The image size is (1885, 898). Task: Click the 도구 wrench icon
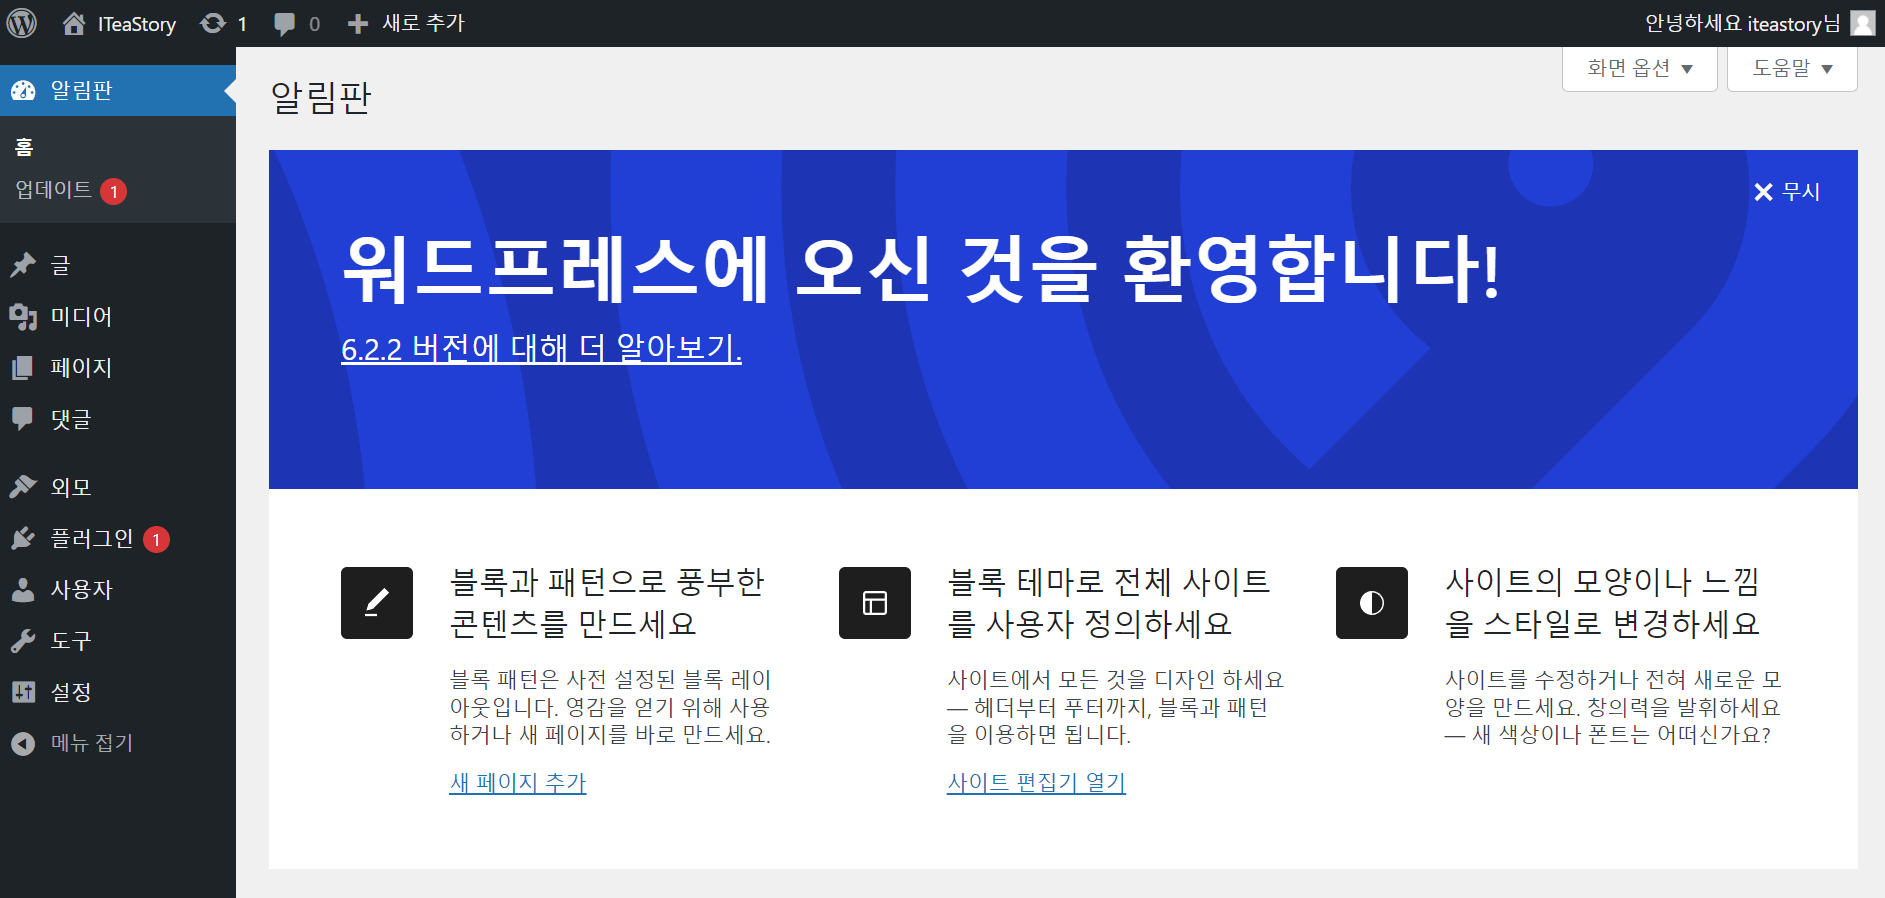pos(23,641)
